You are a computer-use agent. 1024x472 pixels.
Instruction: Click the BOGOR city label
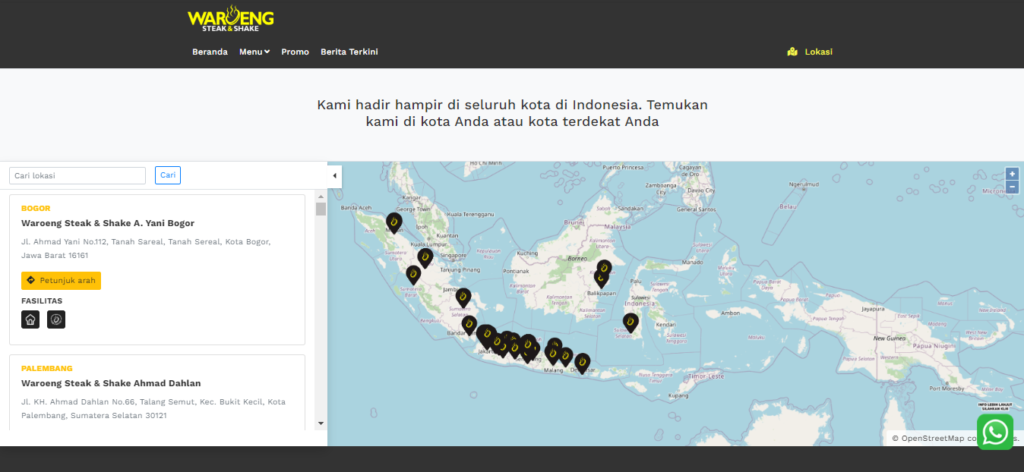(36, 208)
